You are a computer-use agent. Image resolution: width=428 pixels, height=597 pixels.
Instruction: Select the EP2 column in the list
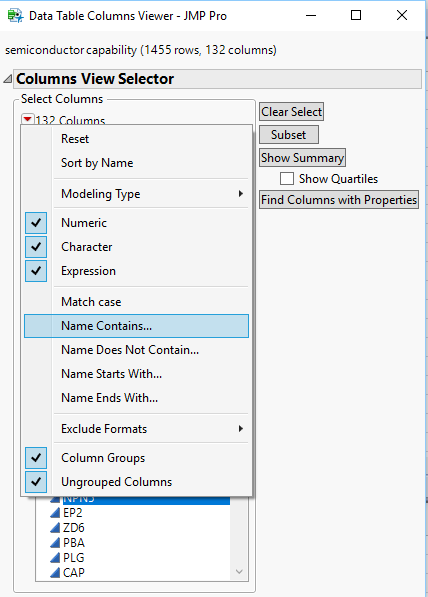[73, 513]
